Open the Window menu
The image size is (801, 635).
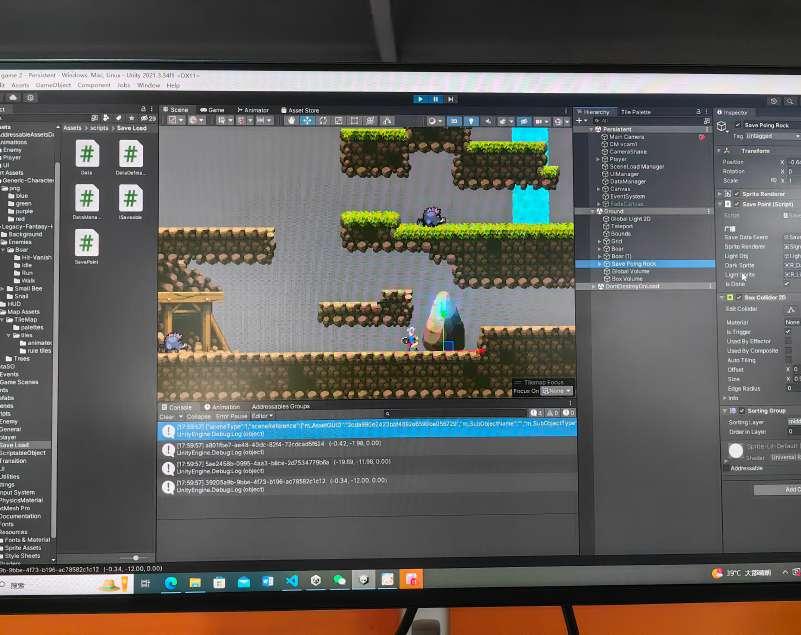(x=149, y=85)
